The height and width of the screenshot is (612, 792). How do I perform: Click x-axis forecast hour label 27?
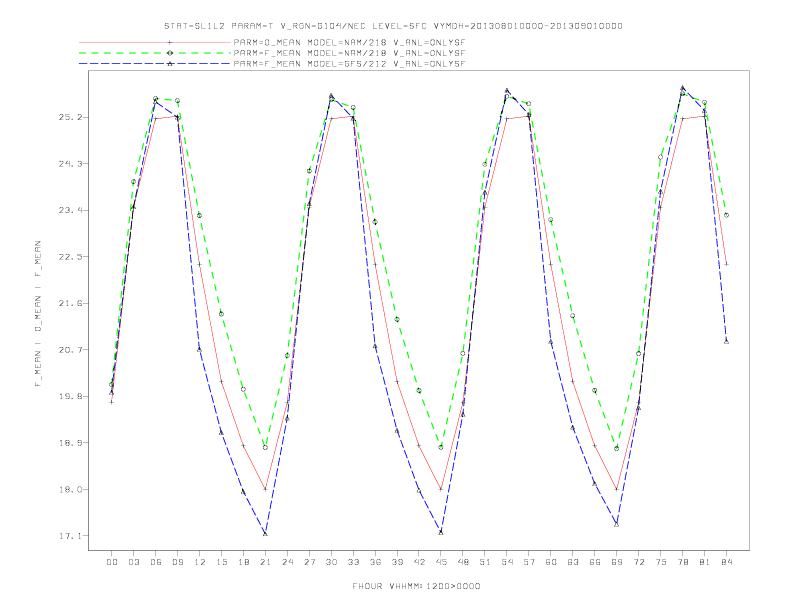tap(309, 562)
